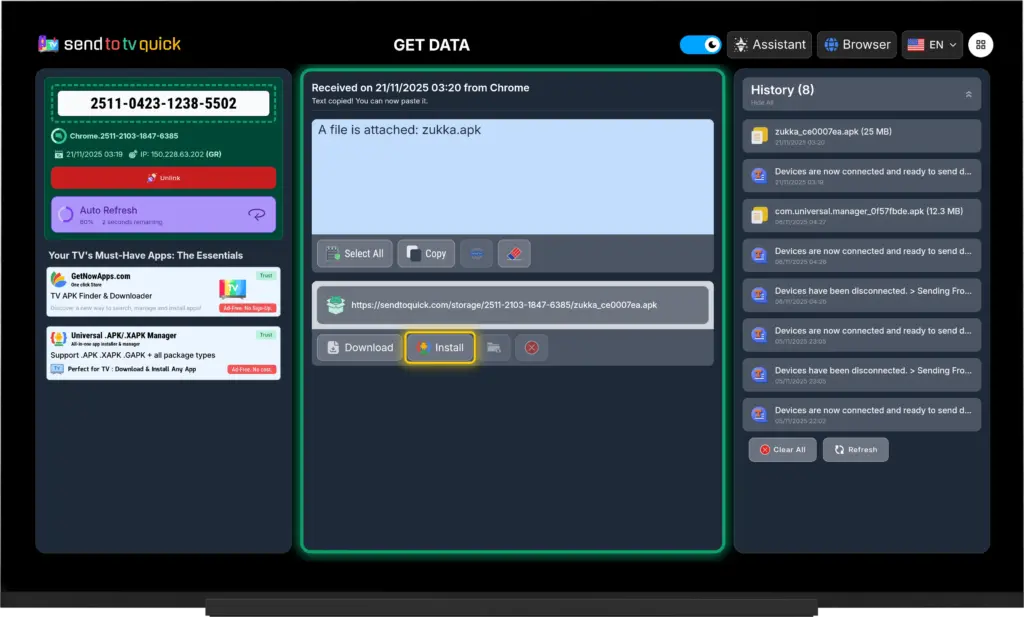Collapse the History panel with the chevron
The width and height of the screenshot is (1024, 617).
[x=967, y=94]
